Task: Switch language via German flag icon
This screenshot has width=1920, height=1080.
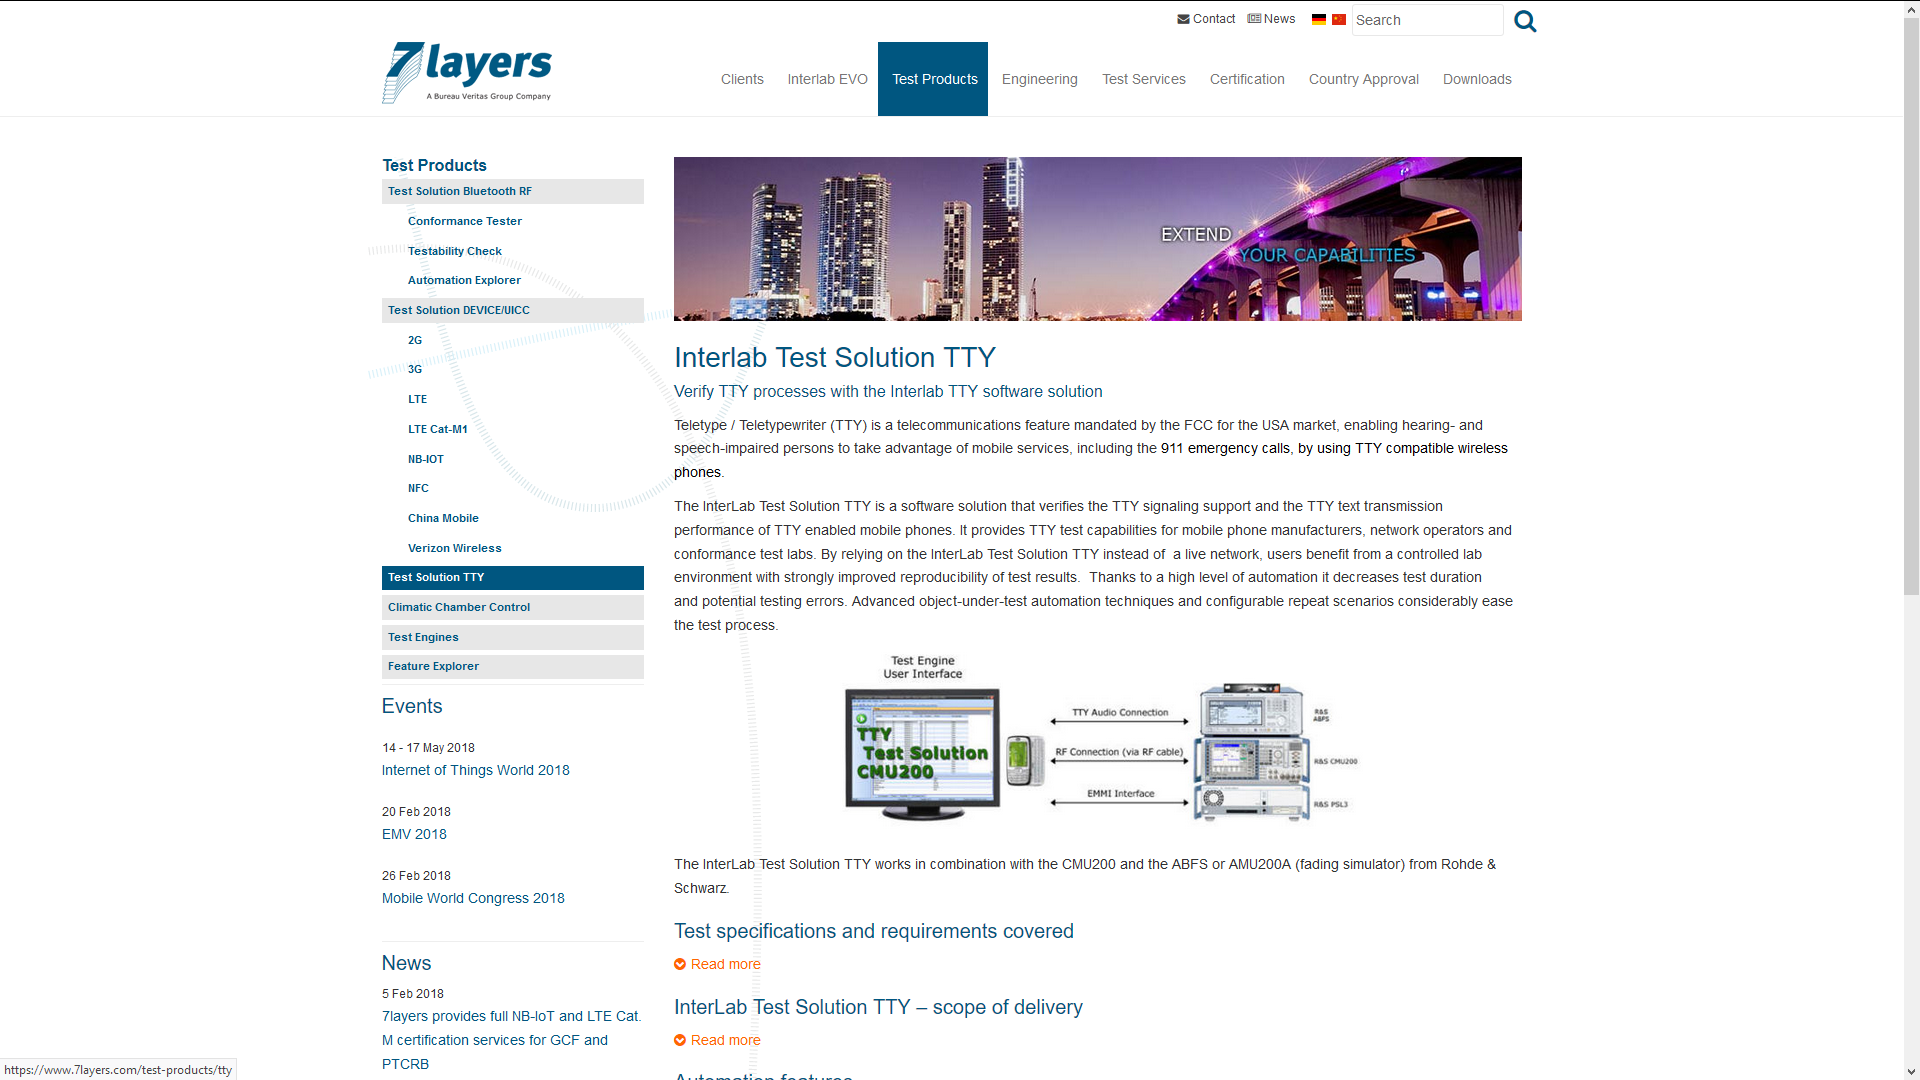Action: pyautogui.click(x=1318, y=19)
